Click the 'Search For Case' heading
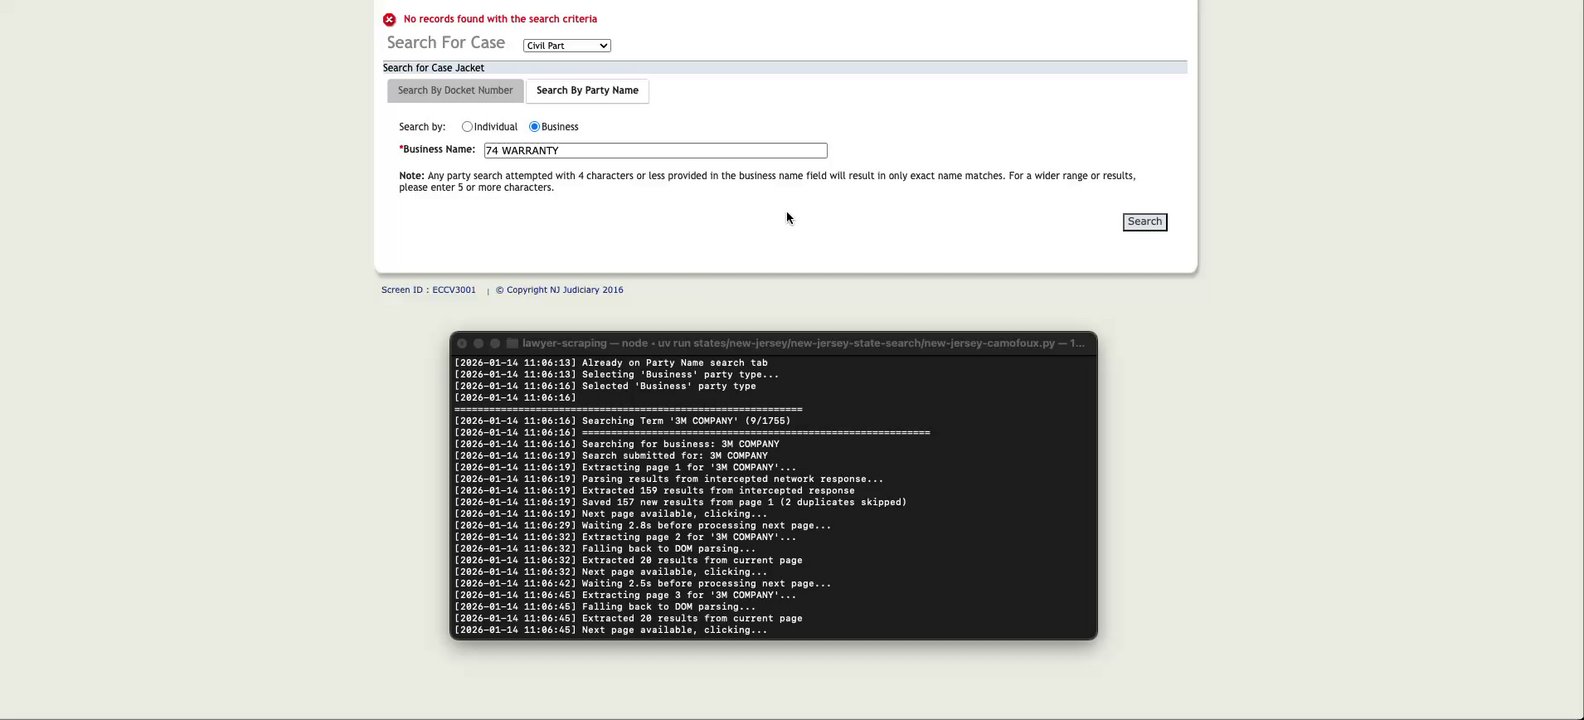 (x=446, y=43)
